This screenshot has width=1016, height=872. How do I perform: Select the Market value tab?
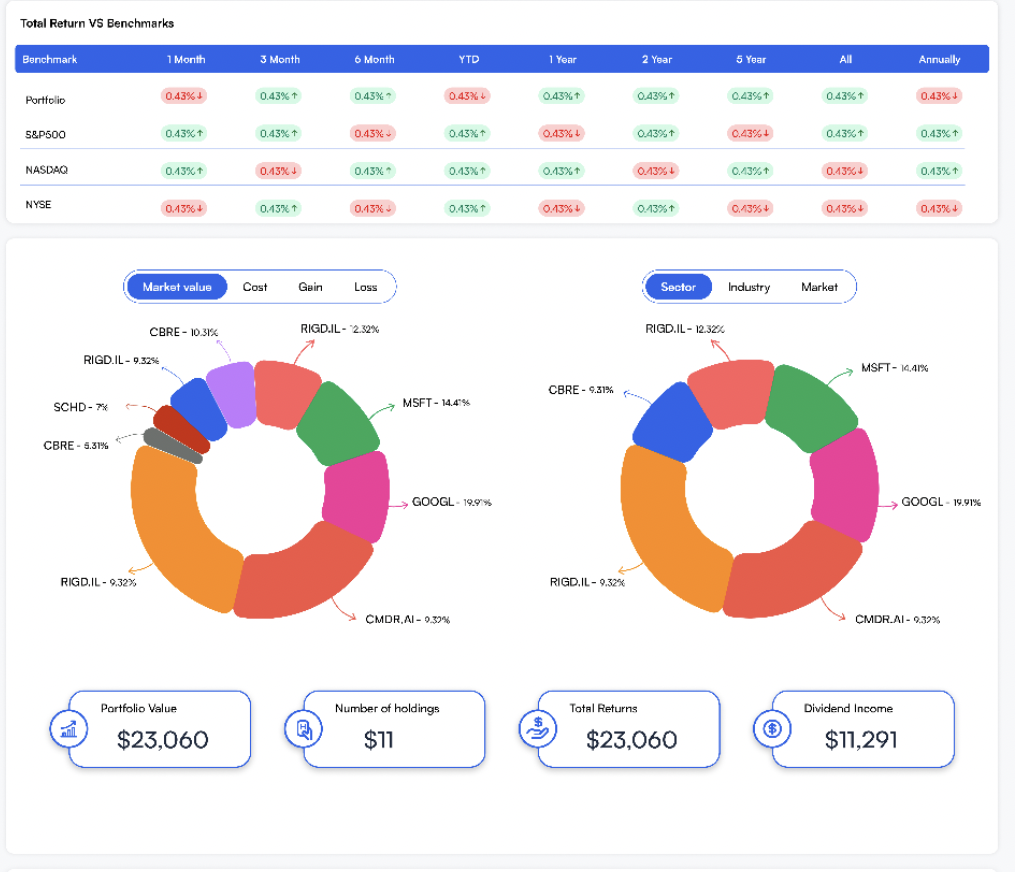tap(177, 287)
